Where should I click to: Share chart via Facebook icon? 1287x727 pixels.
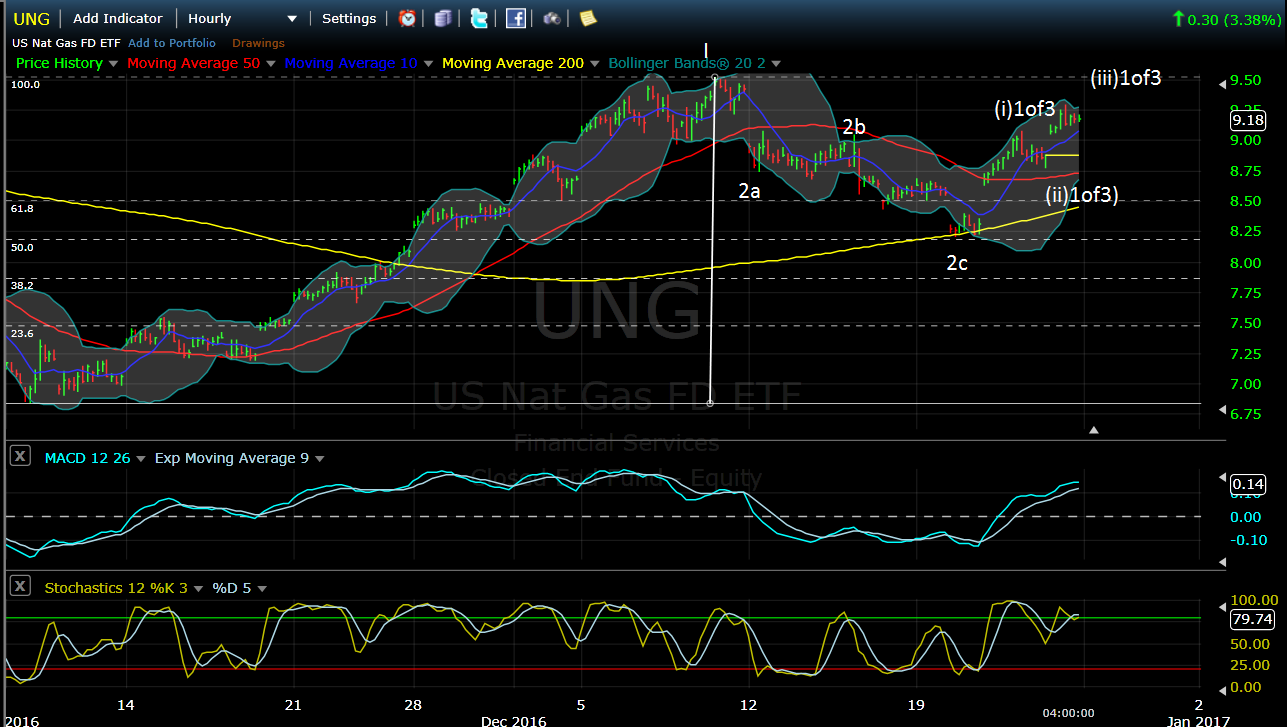[x=515, y=18]
